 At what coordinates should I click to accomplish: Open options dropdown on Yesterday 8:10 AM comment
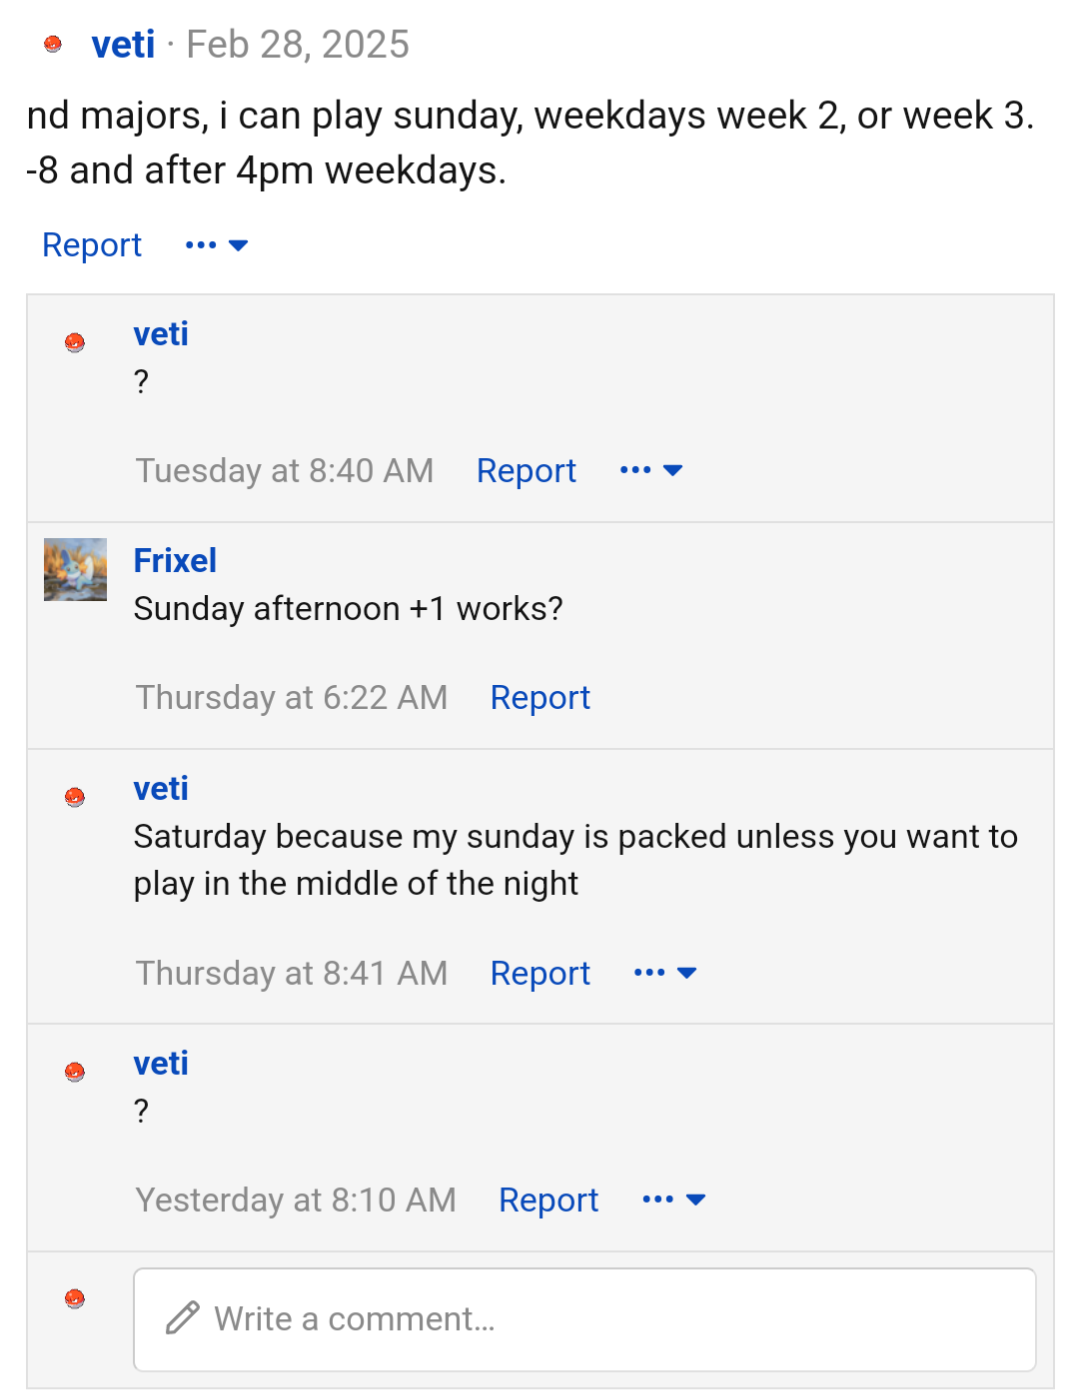(674, 1200)
